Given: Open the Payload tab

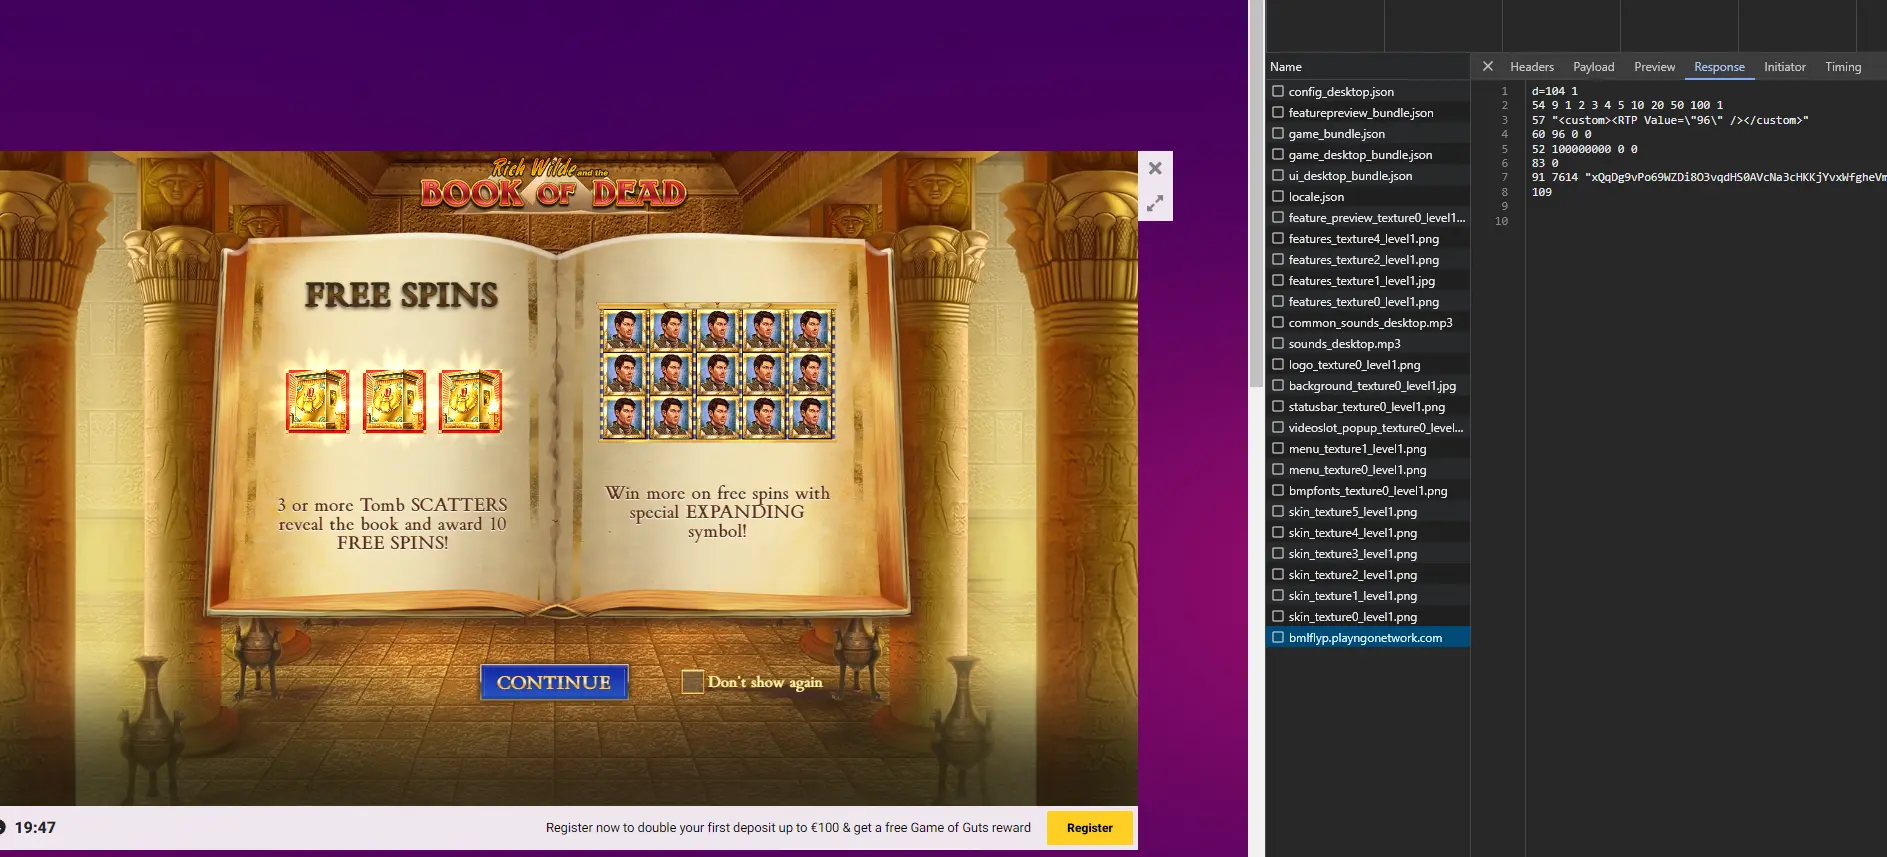Looking at the screenshot, I should point(1593,67).
